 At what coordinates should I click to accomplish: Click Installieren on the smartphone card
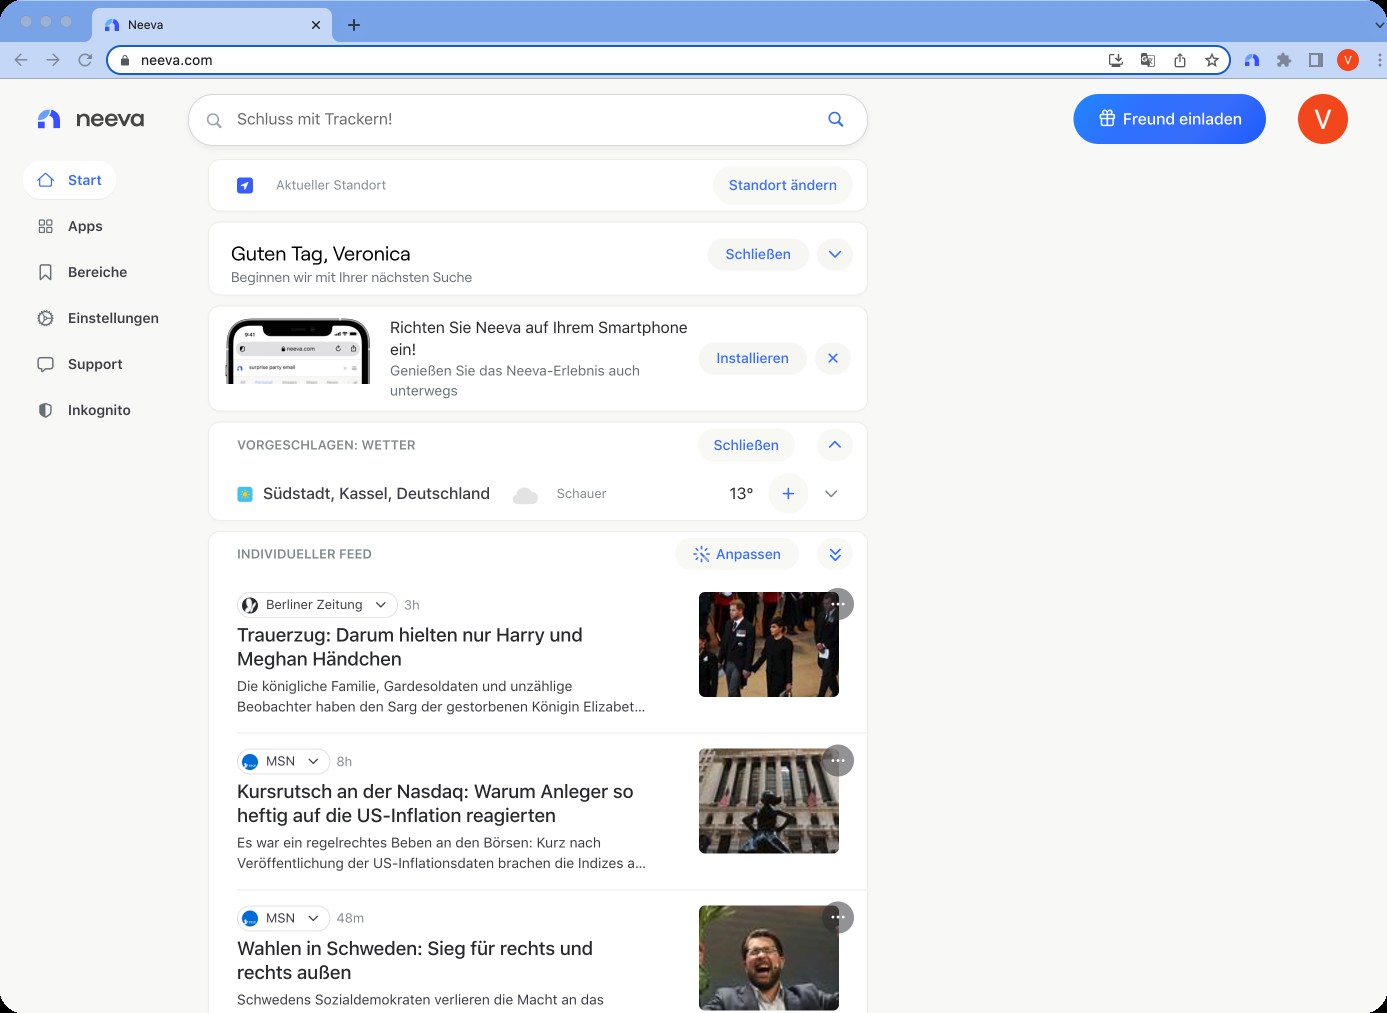[752, 358]
